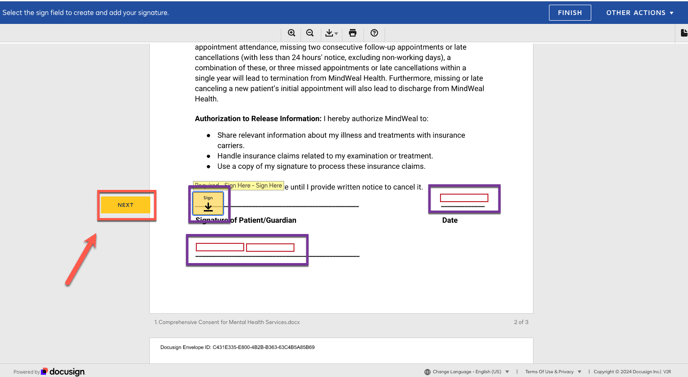This screenshot has height=377, width=688.
Task: Zoom out of the document
Action: pos(310,33)
